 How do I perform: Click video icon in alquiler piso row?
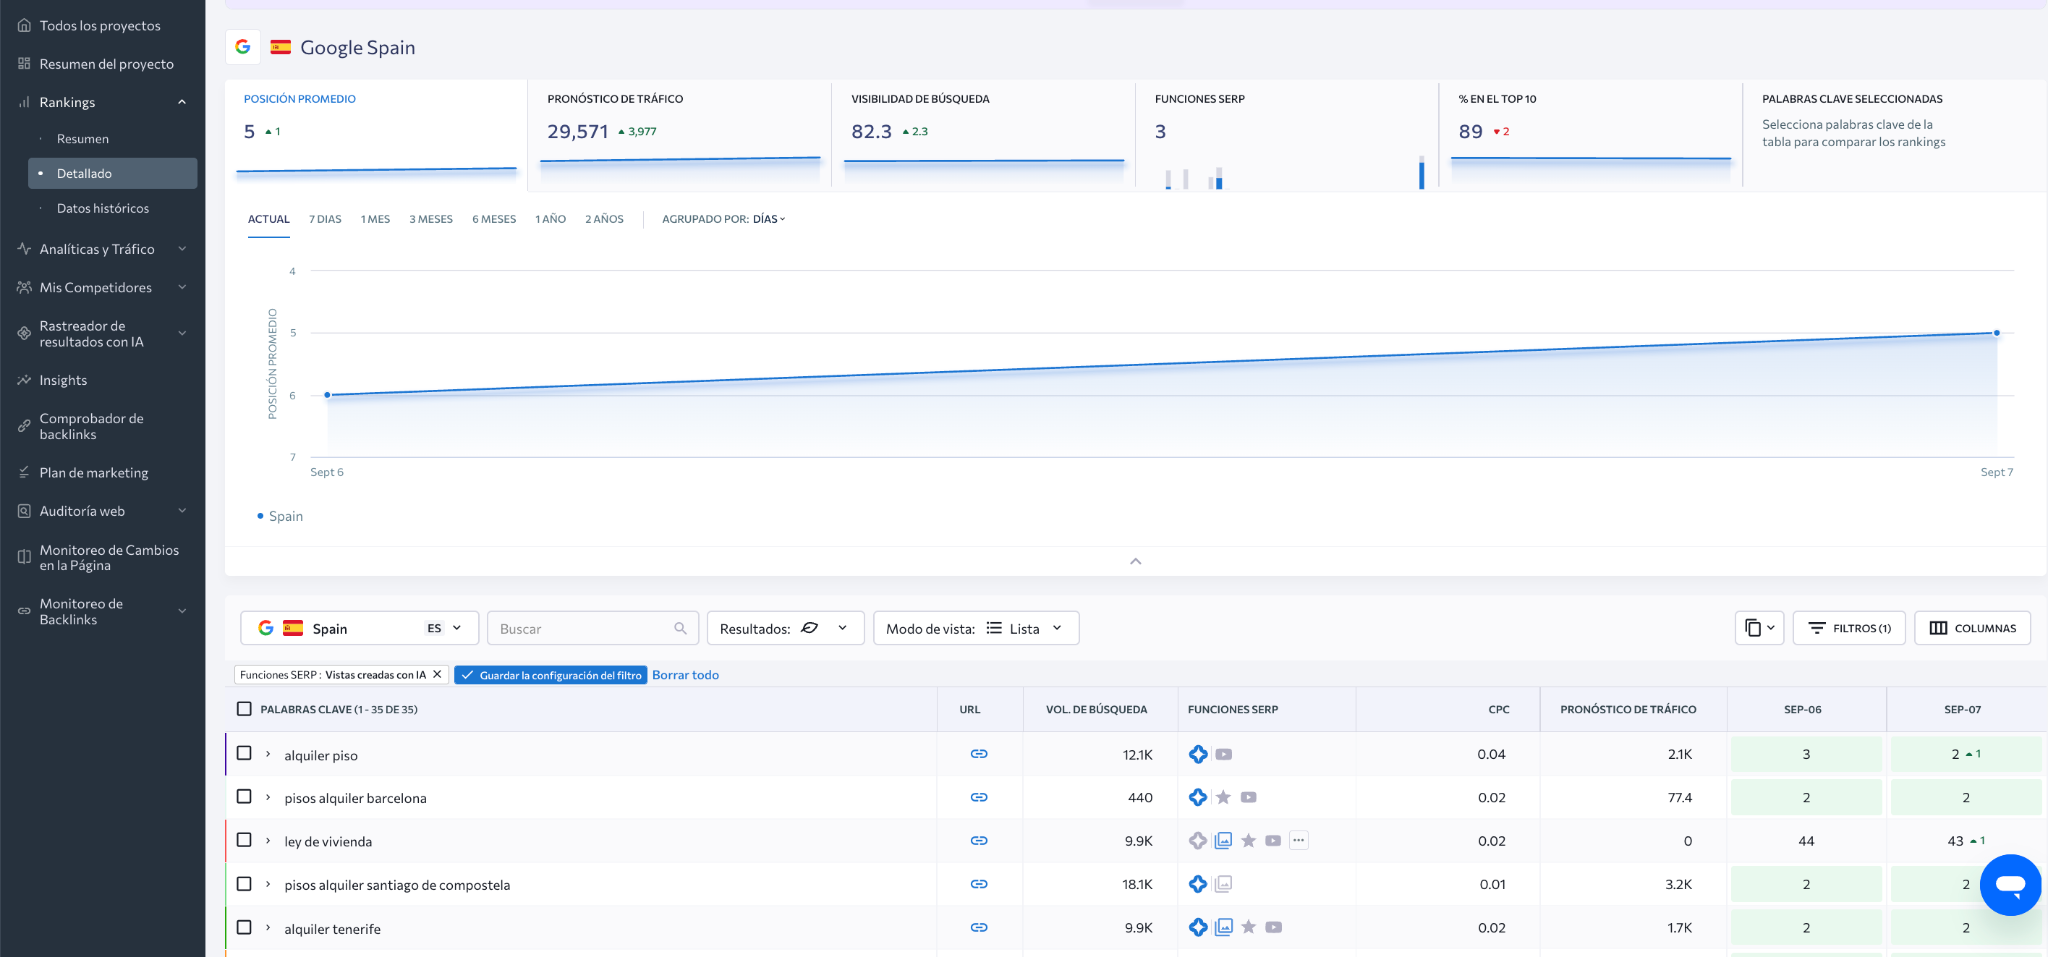(x=1224, y=754)
